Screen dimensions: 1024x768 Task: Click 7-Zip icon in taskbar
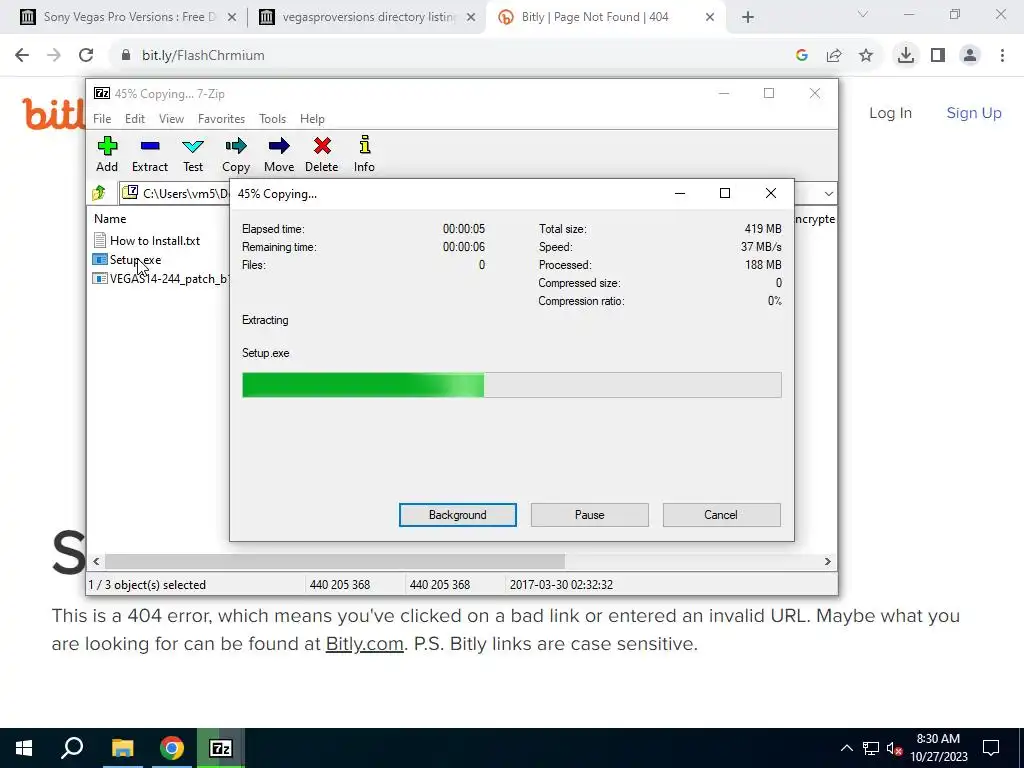coord(221,748)
